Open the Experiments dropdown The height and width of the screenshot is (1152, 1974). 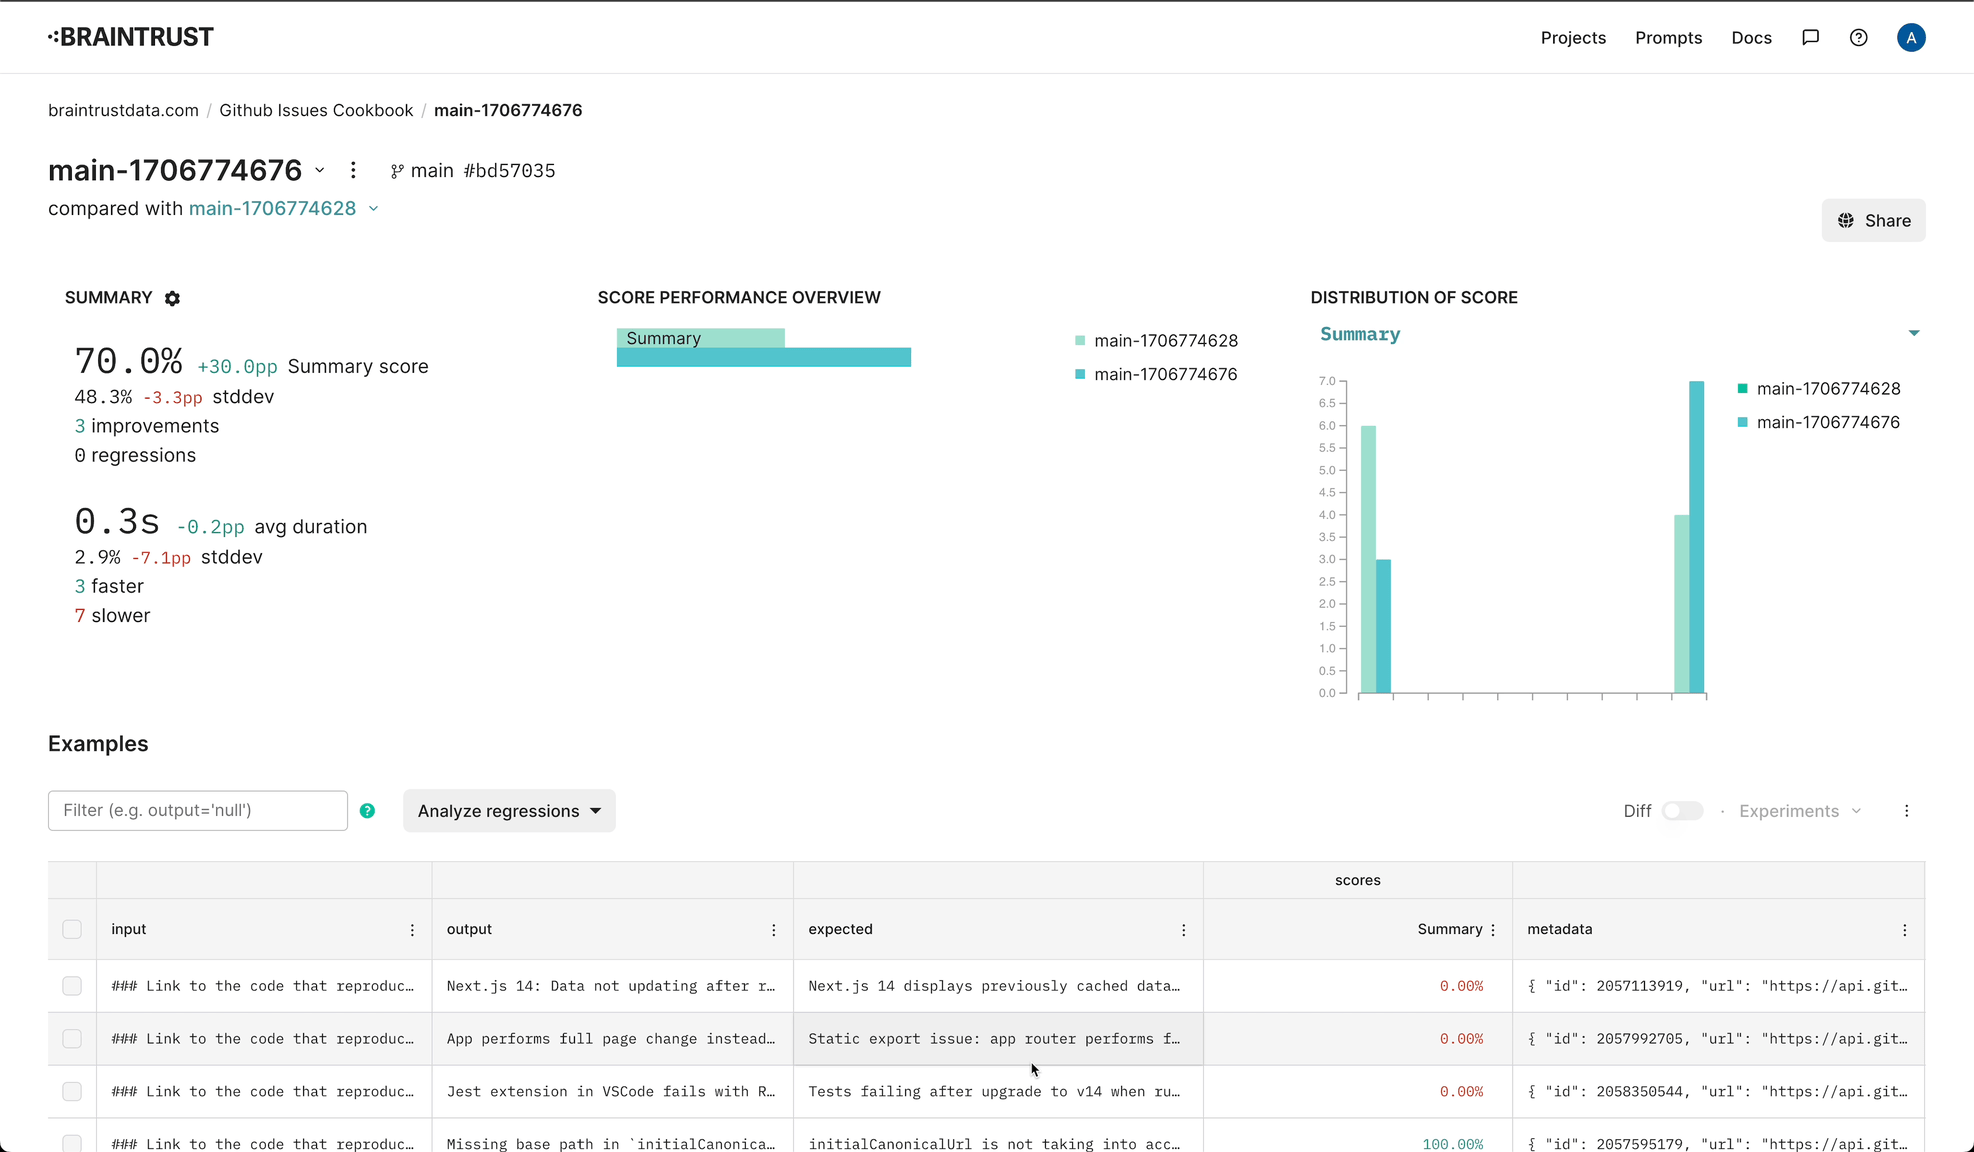click(1799, 811)
